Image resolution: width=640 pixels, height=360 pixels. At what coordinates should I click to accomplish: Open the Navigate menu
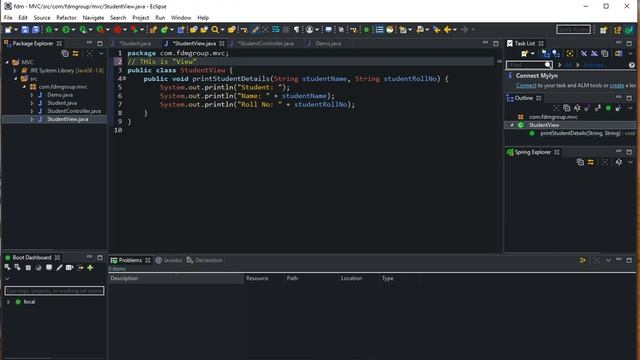[93, 18]
